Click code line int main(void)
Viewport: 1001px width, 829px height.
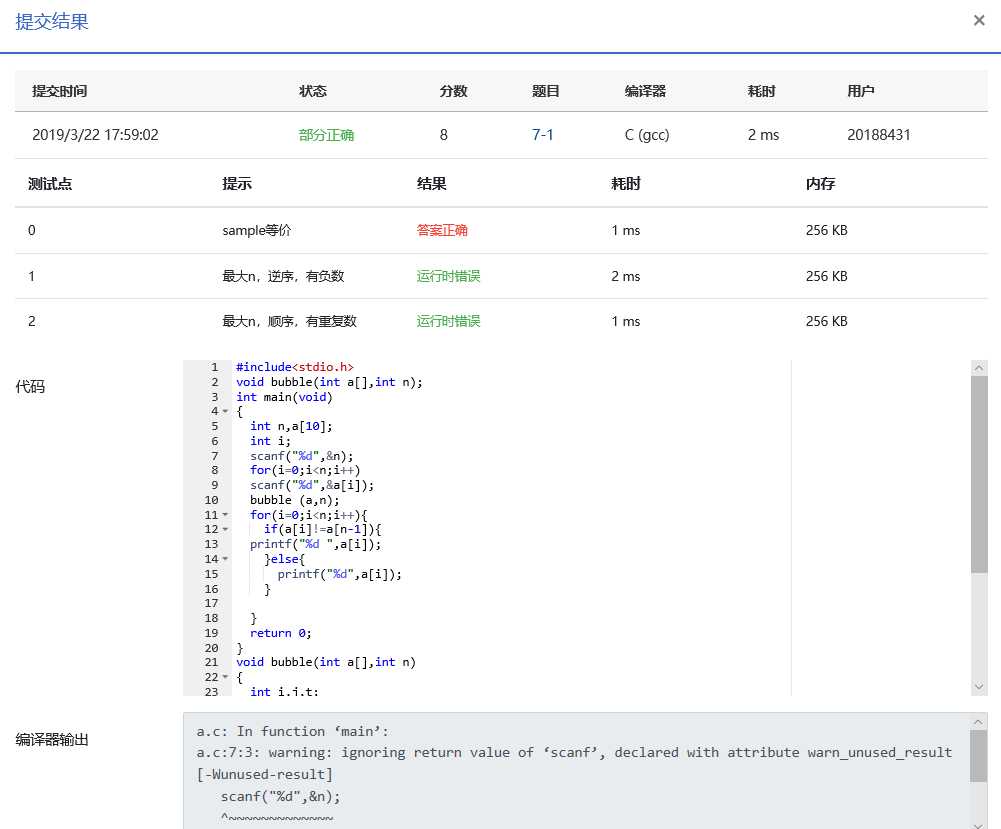click(284, 397)
